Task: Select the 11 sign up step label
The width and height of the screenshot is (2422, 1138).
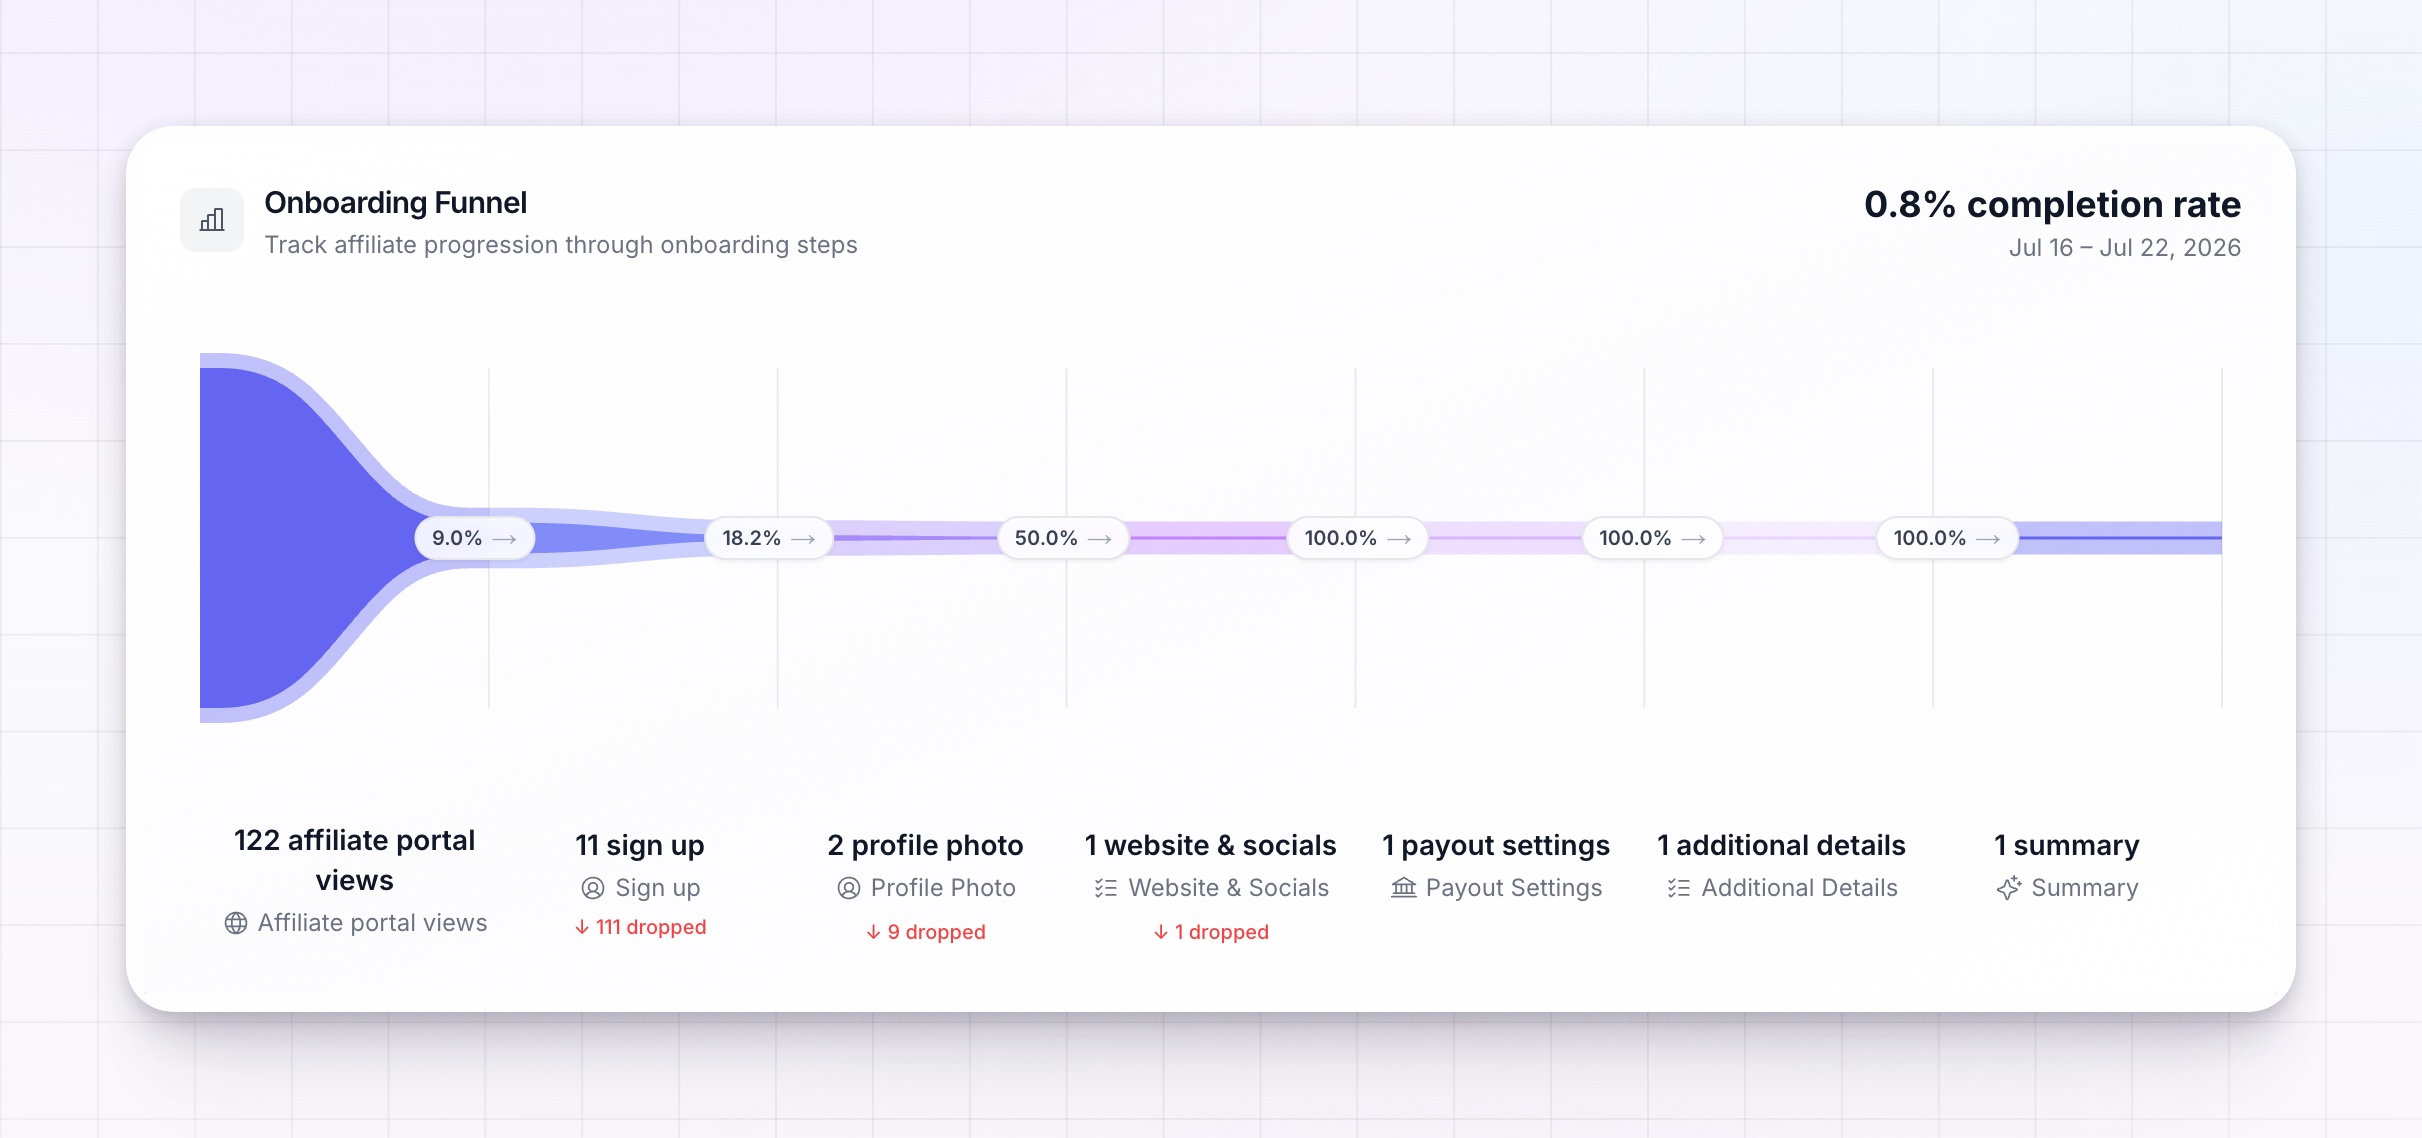Action: point(640,845)
